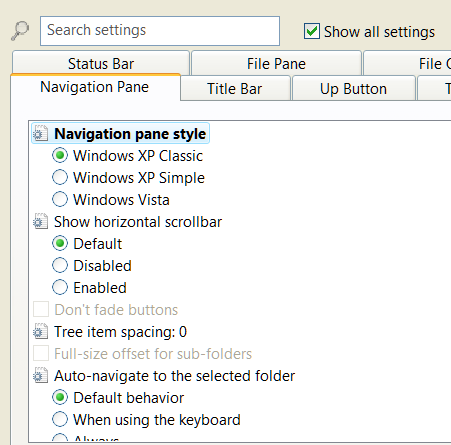Click into the Search settings field
451x445 pixels.
(160, 31)
